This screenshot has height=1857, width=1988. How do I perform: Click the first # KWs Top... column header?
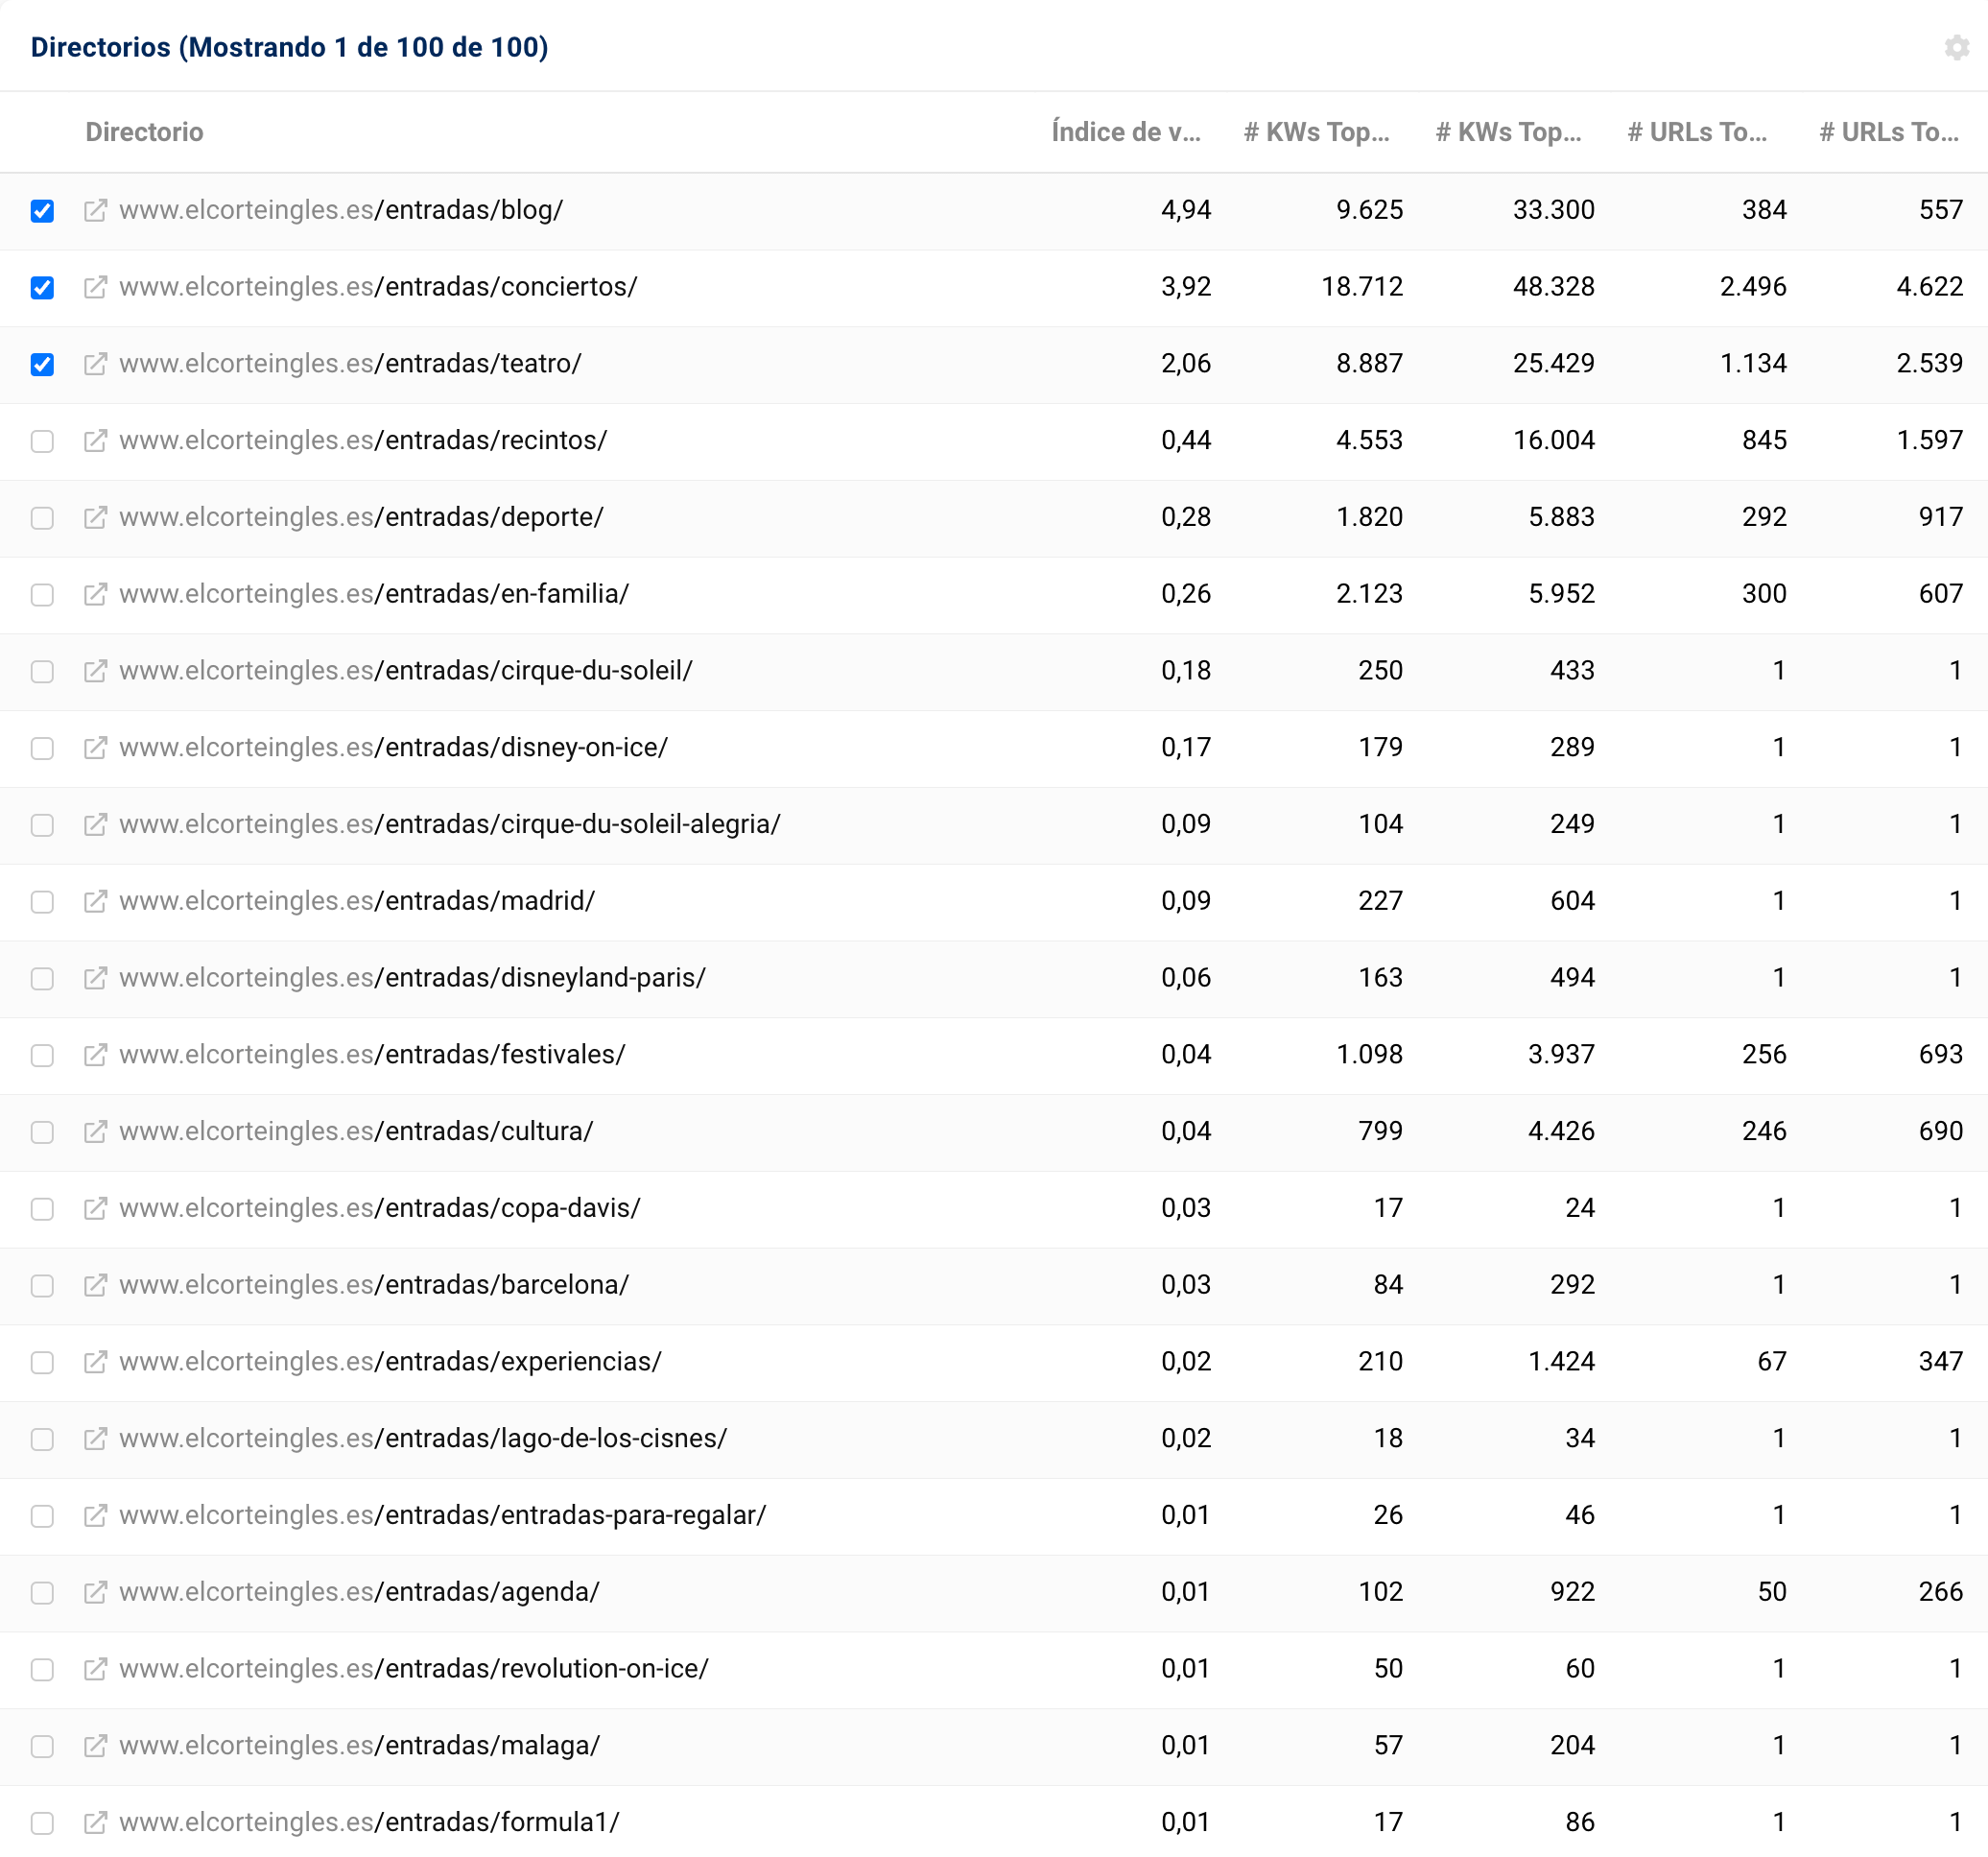pos(1316,132)
